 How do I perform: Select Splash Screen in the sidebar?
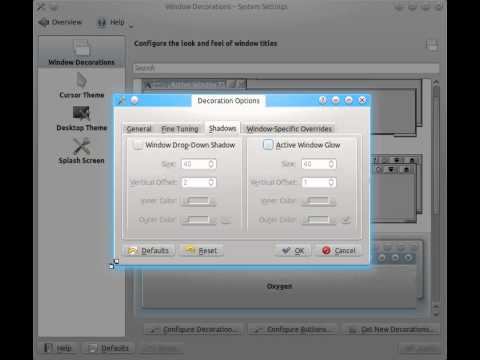click(82, 151)
